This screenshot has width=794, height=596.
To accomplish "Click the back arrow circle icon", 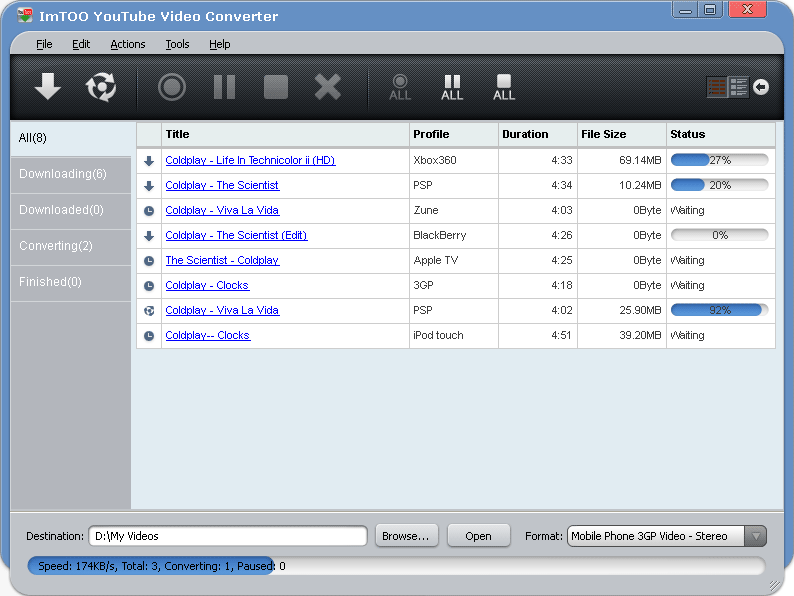I will point(761,87).
